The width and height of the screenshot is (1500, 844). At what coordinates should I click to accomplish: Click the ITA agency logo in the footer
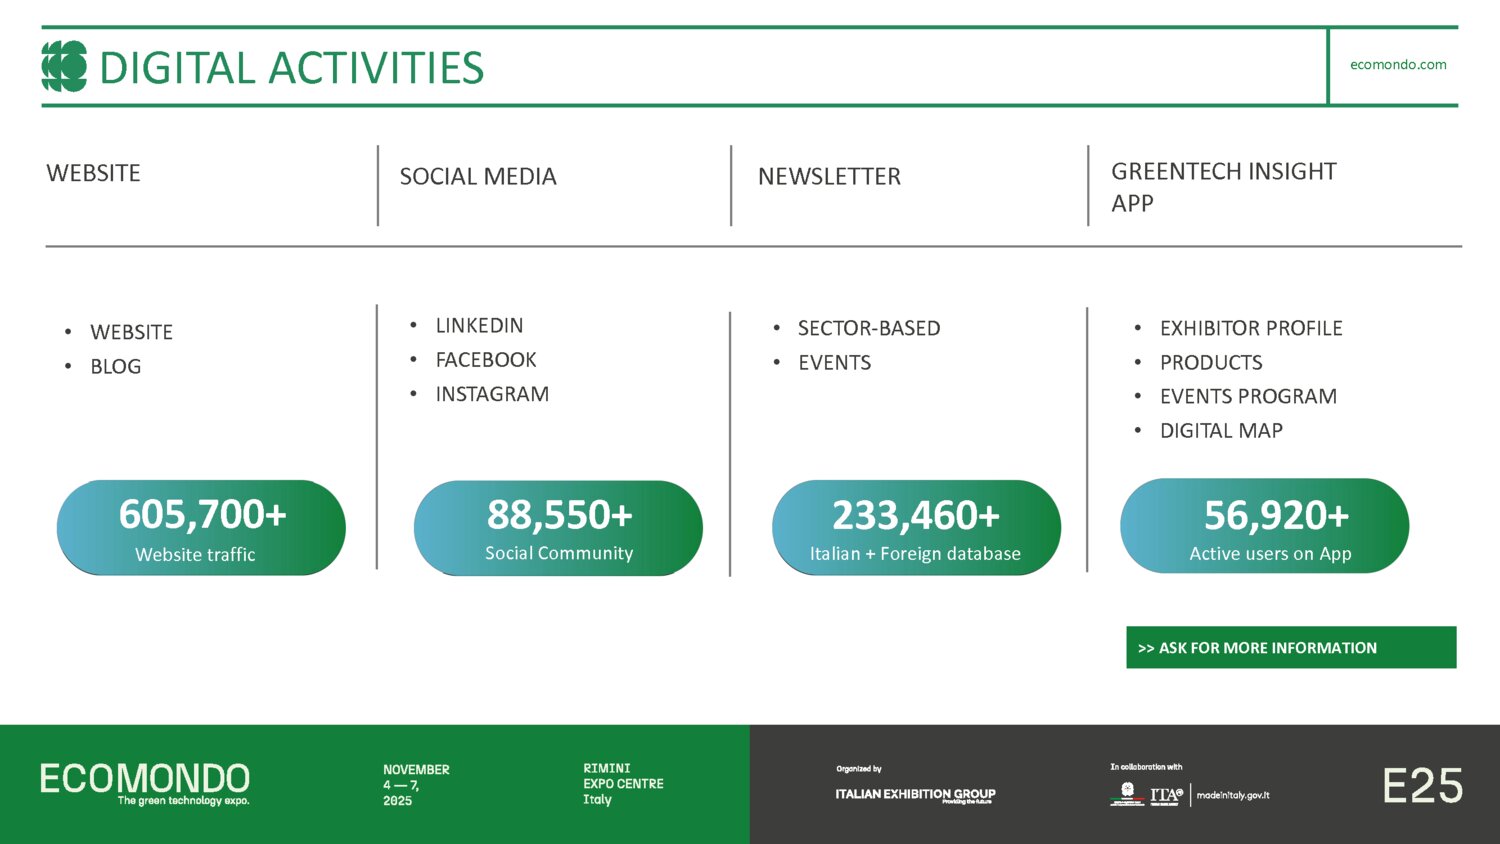[x=1166, y=795]
